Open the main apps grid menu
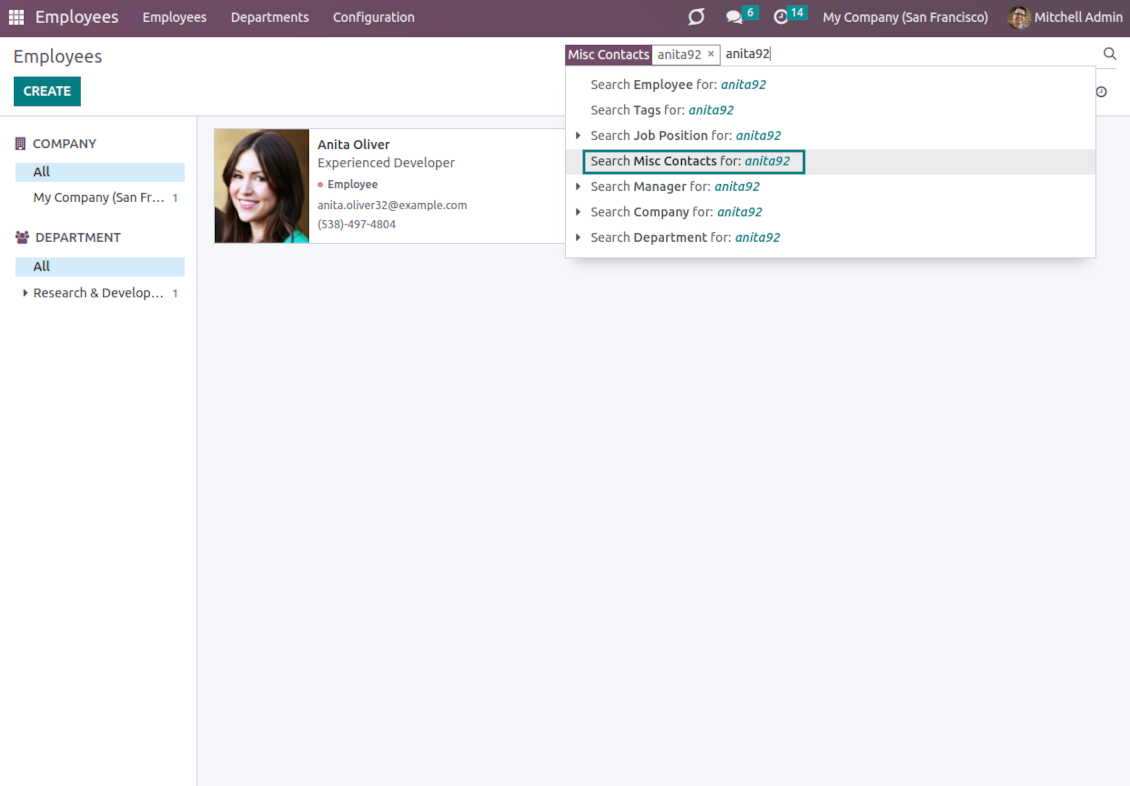This screenshot has height=786, width=1130. click(16, 17)
